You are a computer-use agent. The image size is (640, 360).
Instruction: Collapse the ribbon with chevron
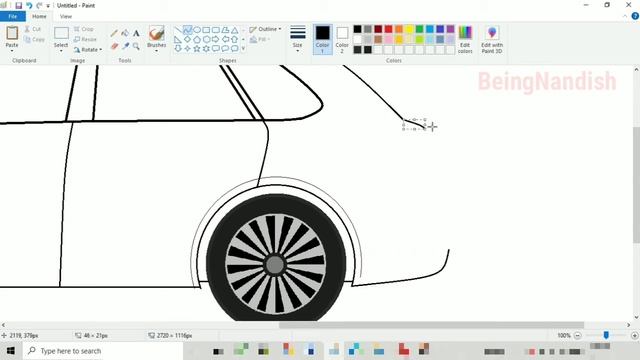pyautogui.click(x=625, y=16)
